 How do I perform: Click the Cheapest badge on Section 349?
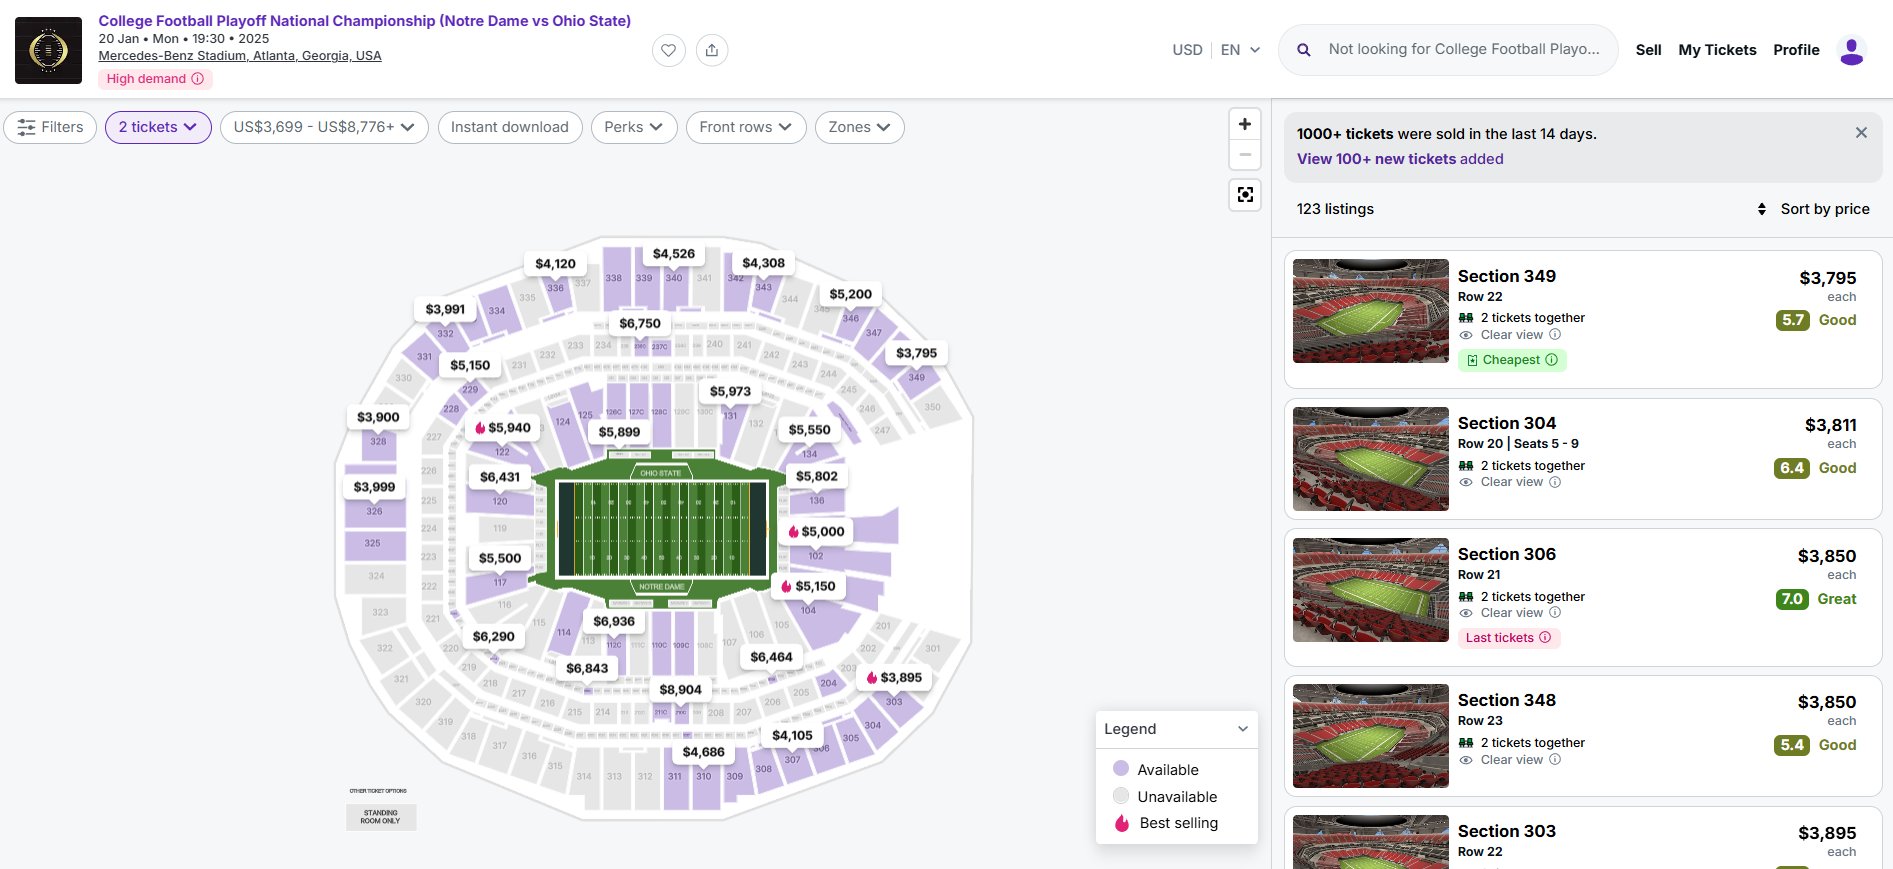point(1512,360)
